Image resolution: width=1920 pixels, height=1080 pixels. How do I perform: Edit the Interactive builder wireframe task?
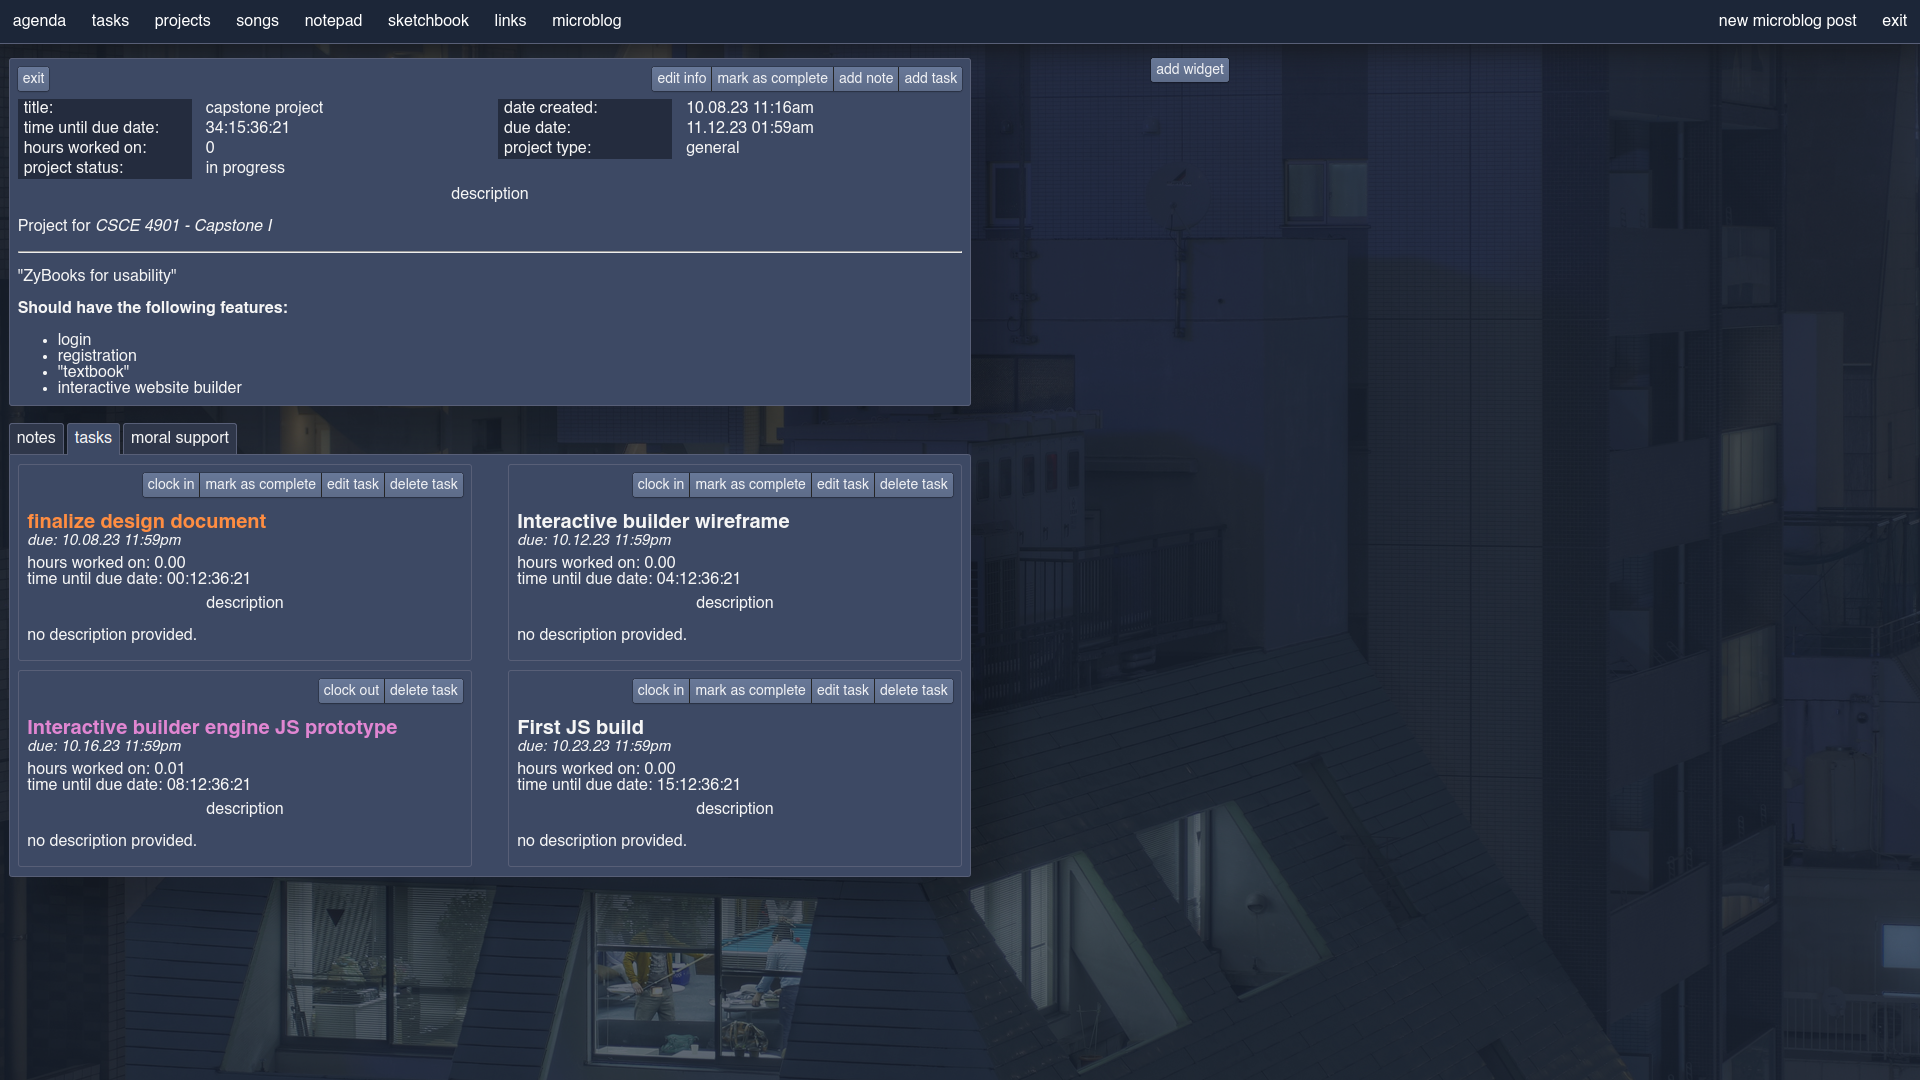pos(843,485)
